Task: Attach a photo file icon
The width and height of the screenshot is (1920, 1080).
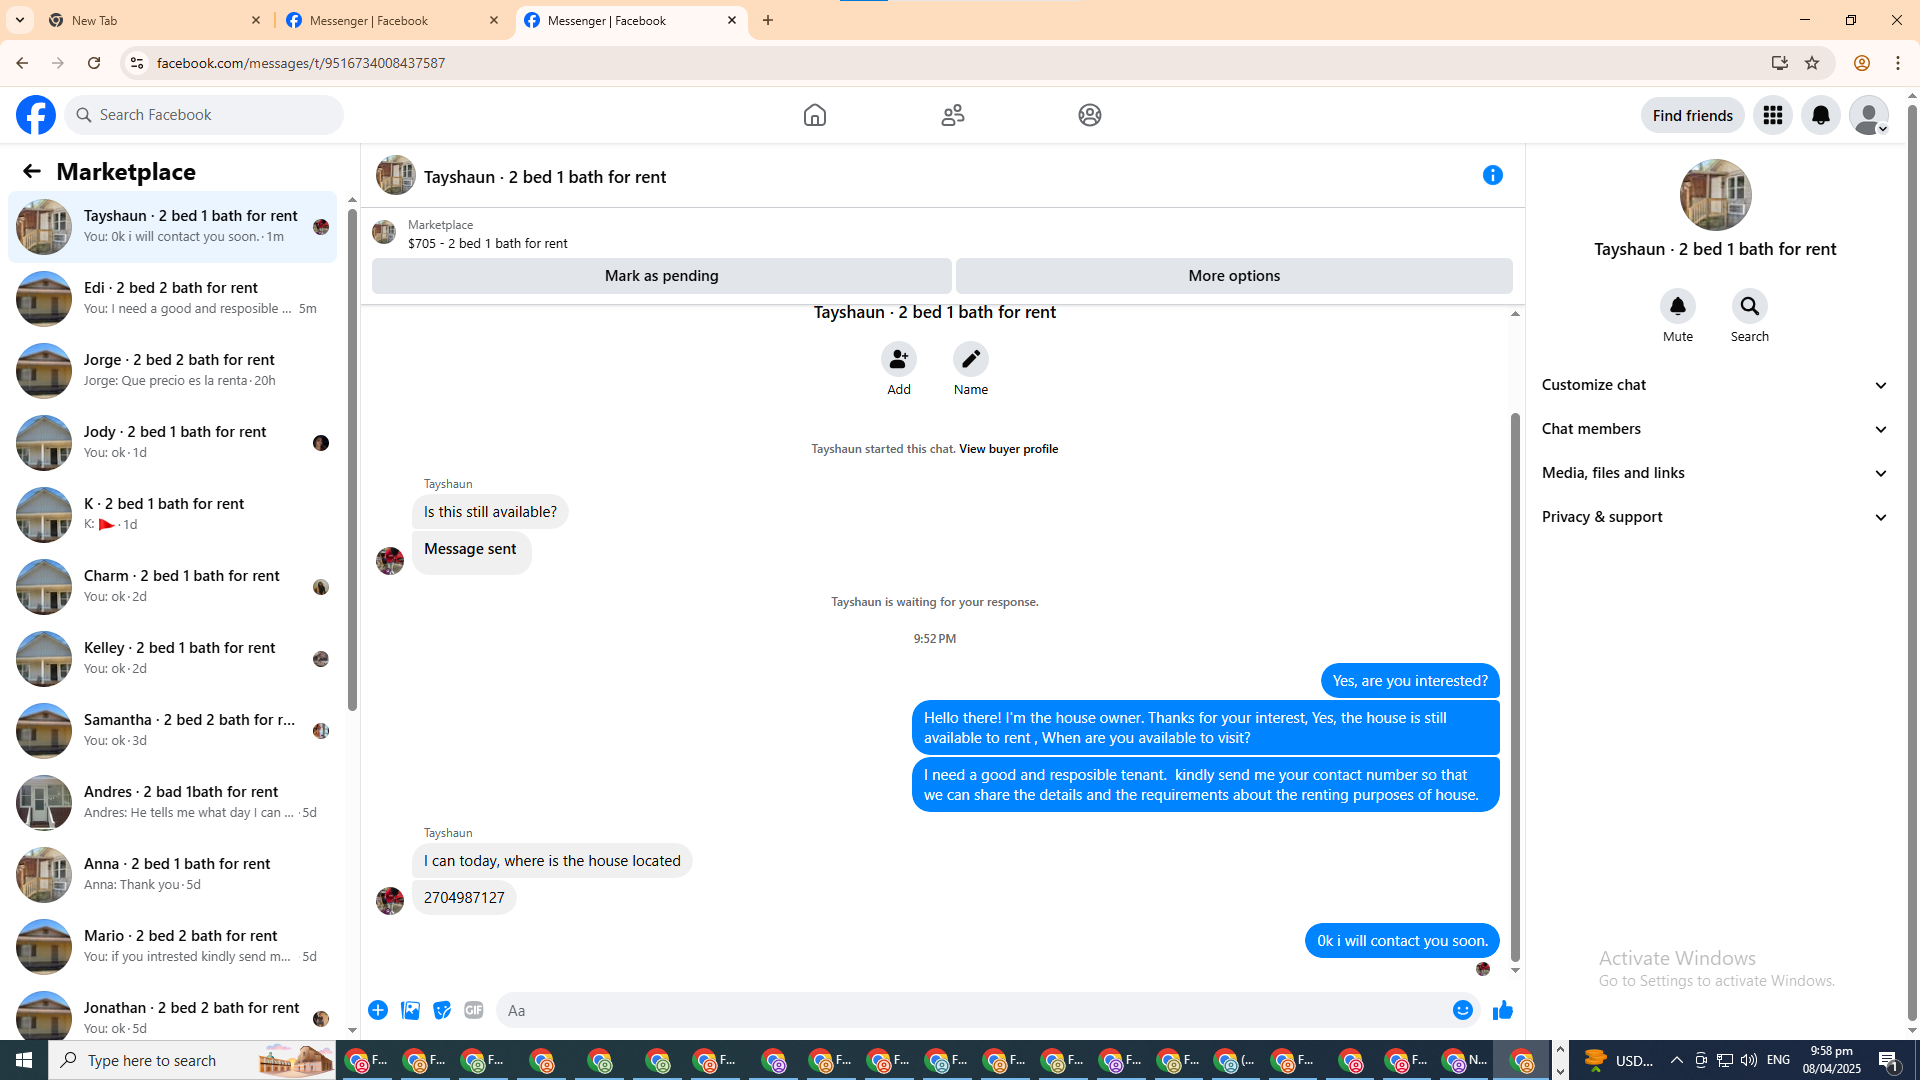Action: pos(410,1010)
